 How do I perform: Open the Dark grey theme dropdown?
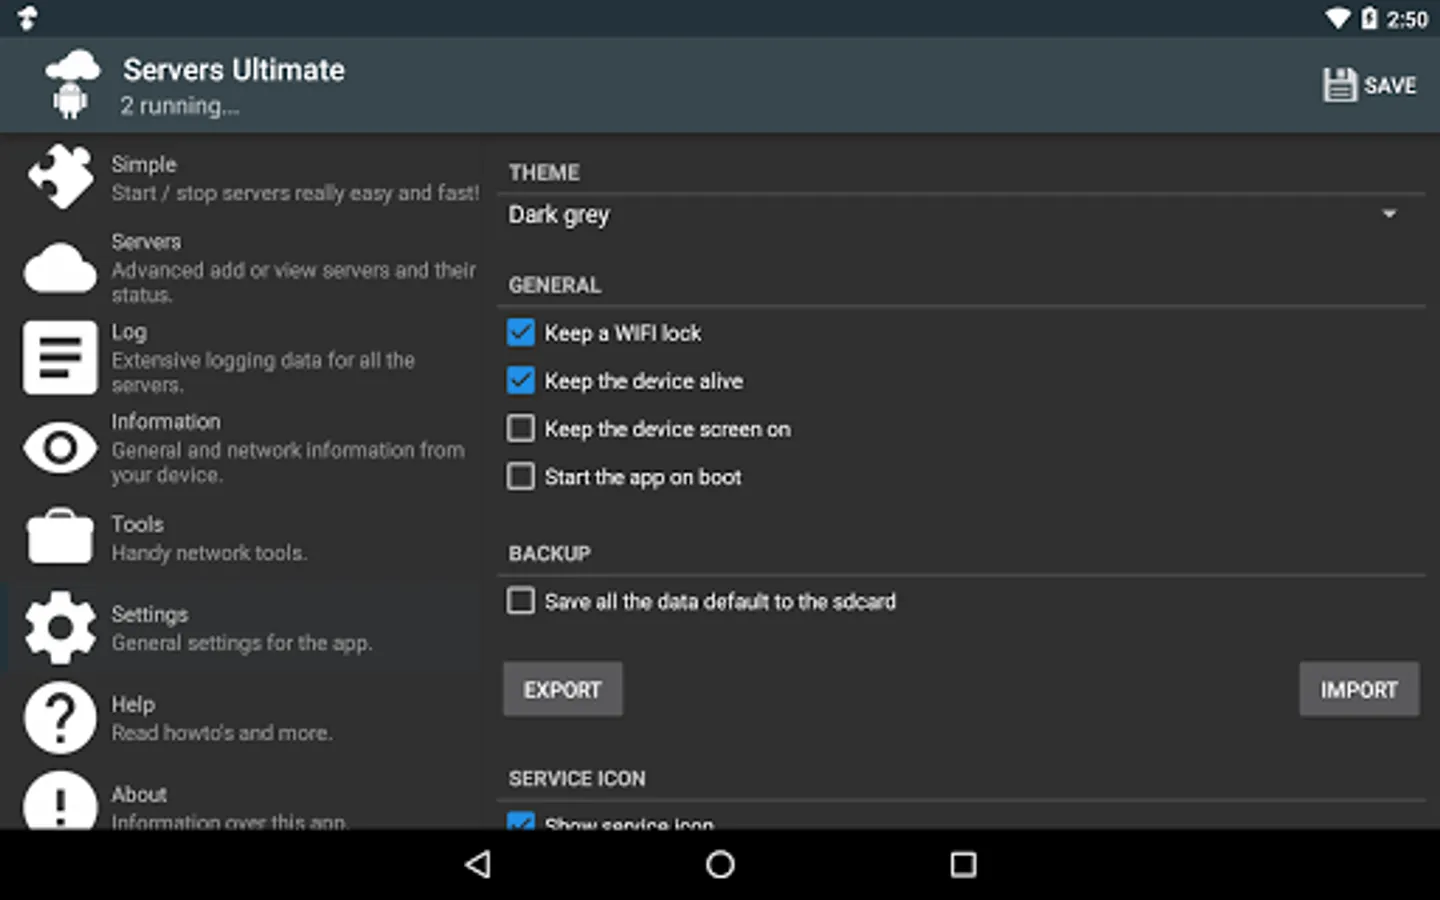(961, 214)
